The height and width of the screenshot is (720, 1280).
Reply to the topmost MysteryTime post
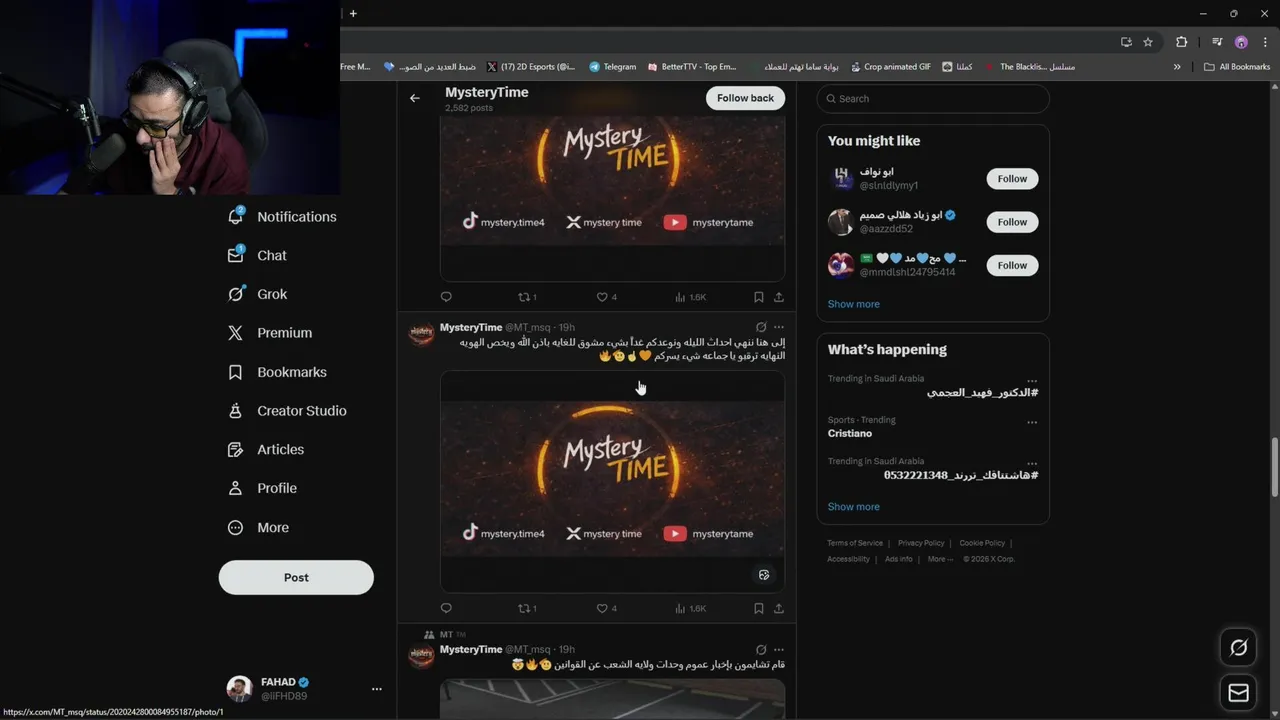(446, 297)
